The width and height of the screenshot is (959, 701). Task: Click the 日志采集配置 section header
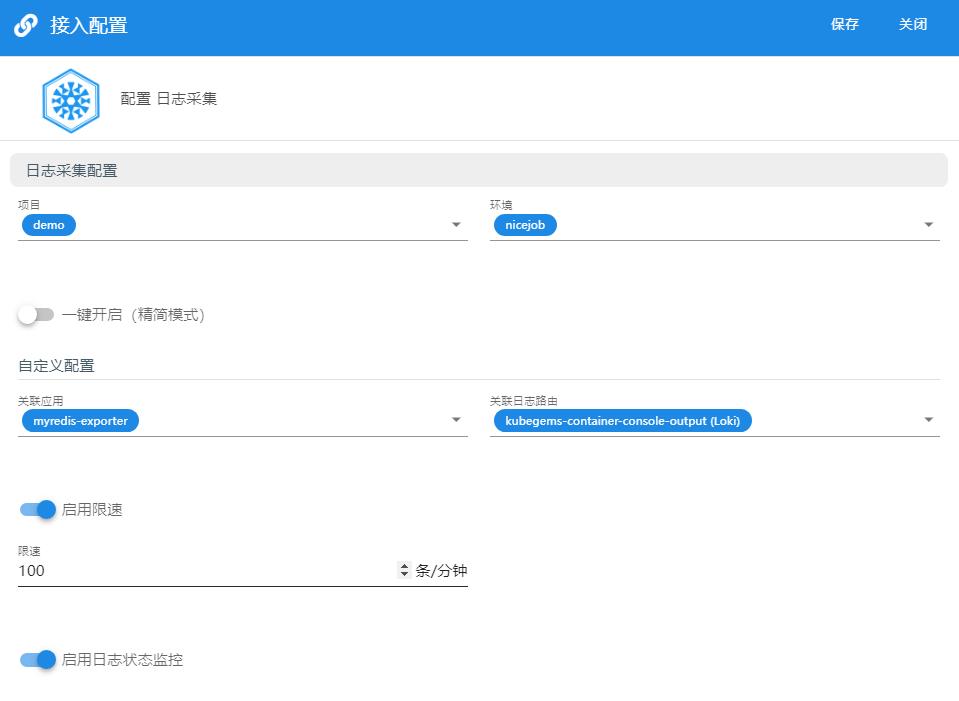[x=479, y=170]
